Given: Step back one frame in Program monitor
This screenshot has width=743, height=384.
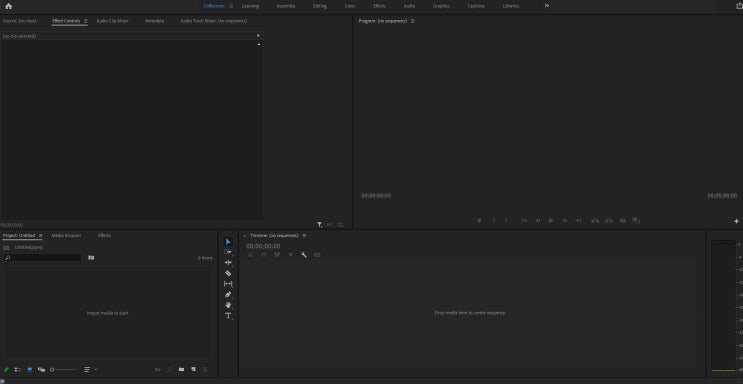Looking at the screenshot, I should click(x=537, y=220).
